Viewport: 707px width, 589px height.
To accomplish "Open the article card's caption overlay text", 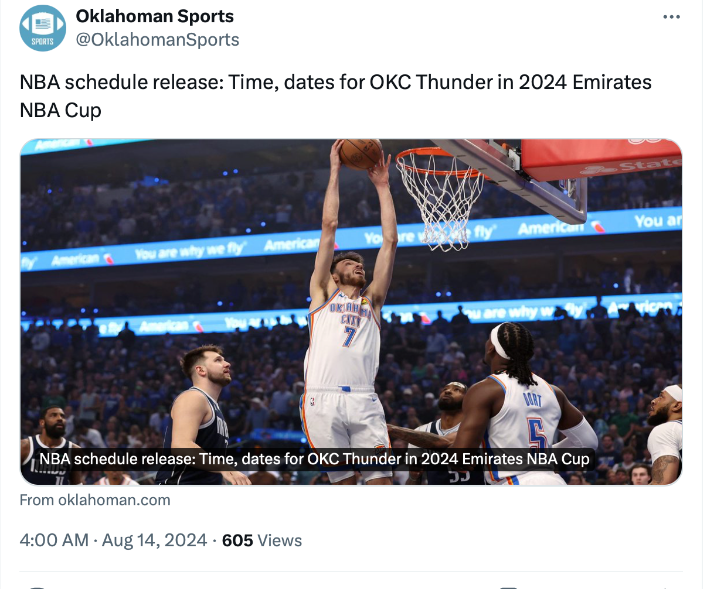I will tap(314, 459).
